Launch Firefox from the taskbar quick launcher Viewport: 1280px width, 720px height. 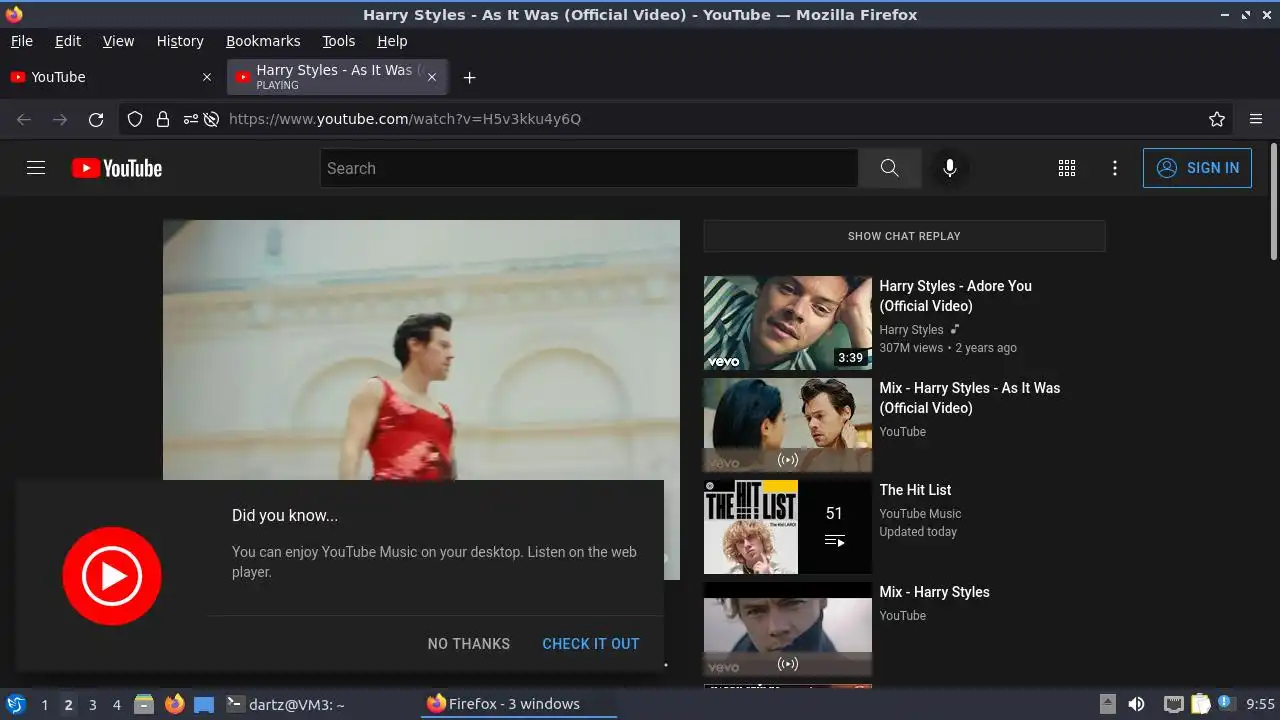click(175, 704)
